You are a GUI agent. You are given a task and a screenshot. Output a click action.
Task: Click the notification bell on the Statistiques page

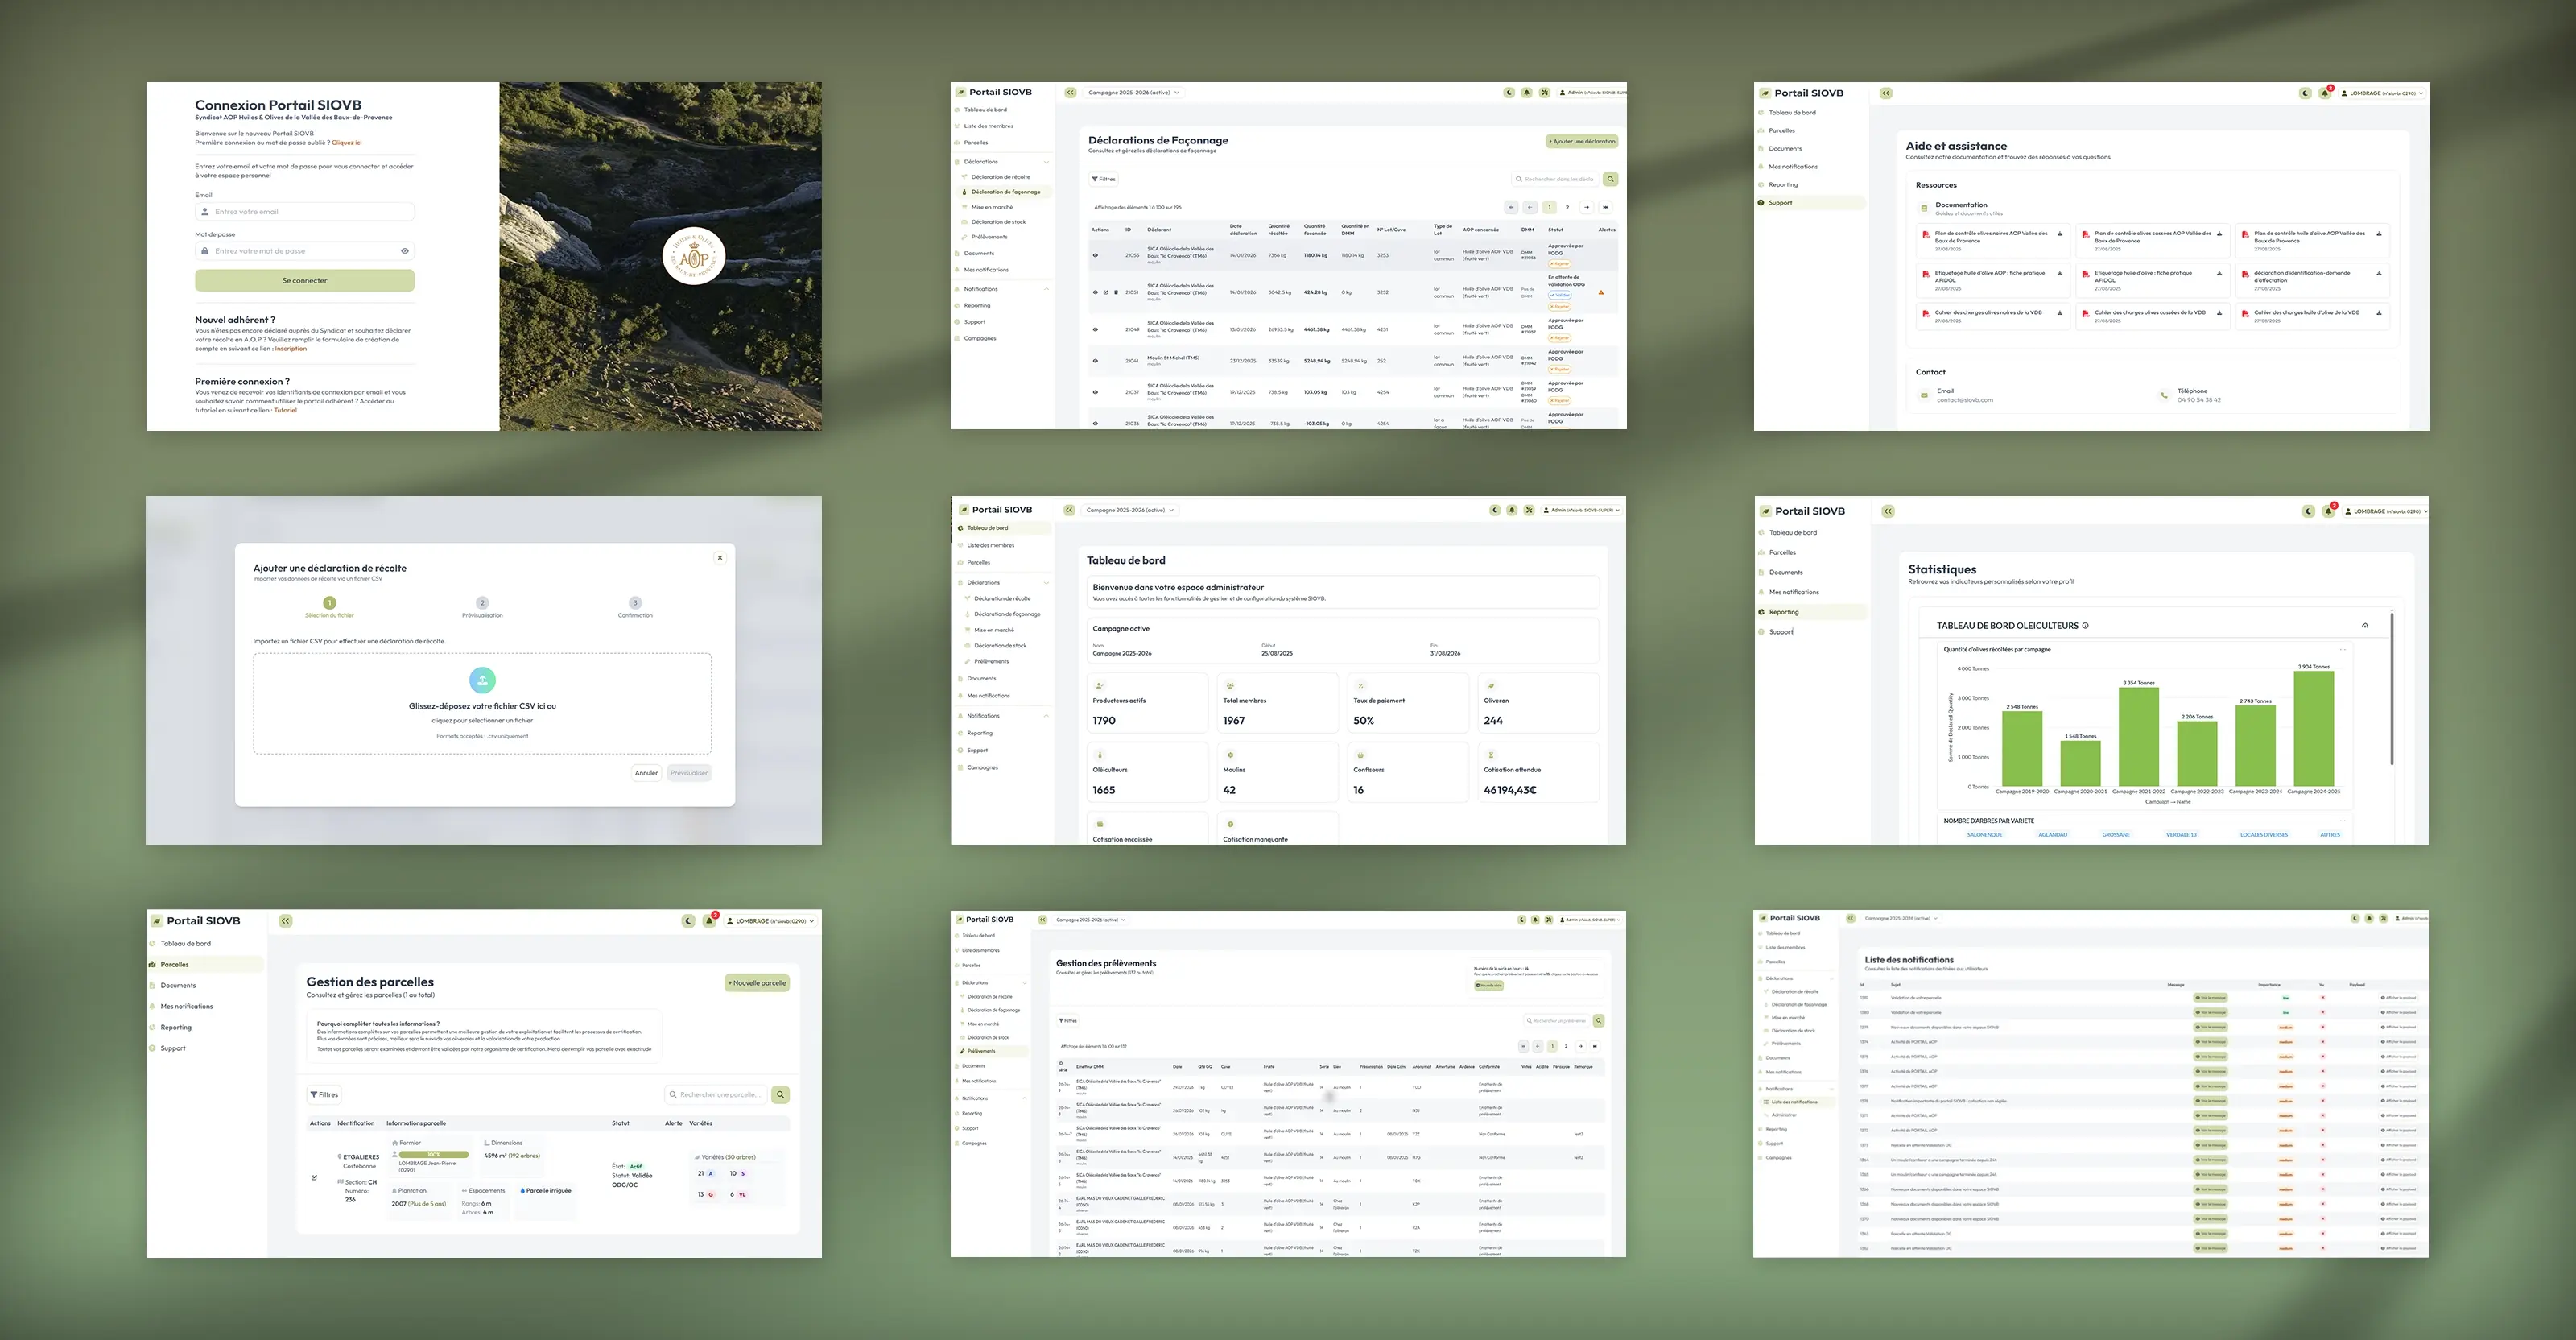tap(2328, 511)
